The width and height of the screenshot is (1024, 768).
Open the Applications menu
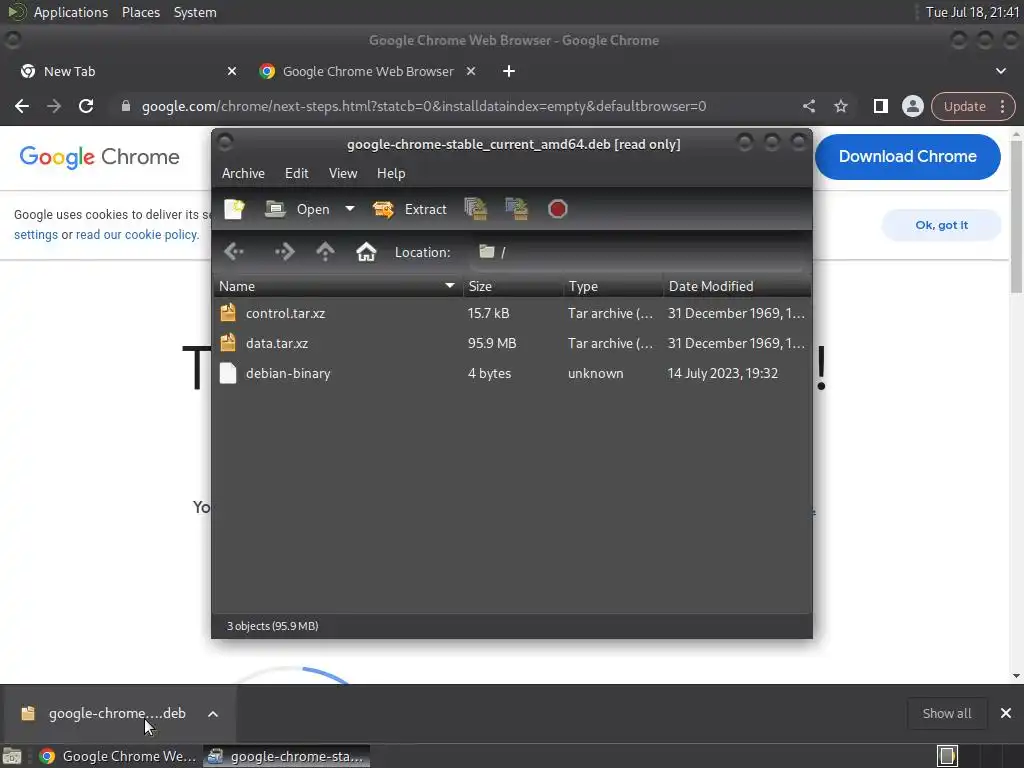tap(71, 12)
